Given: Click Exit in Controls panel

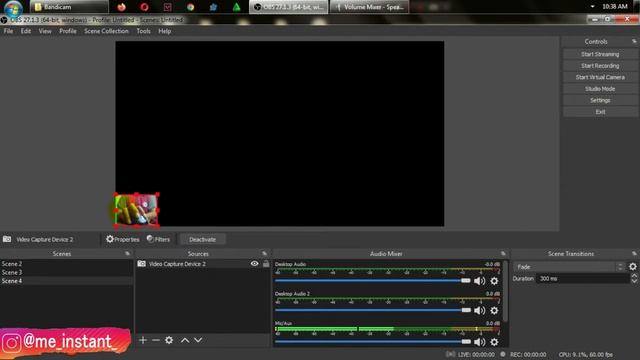Looking at the screenshot, I should pos(600,111).
